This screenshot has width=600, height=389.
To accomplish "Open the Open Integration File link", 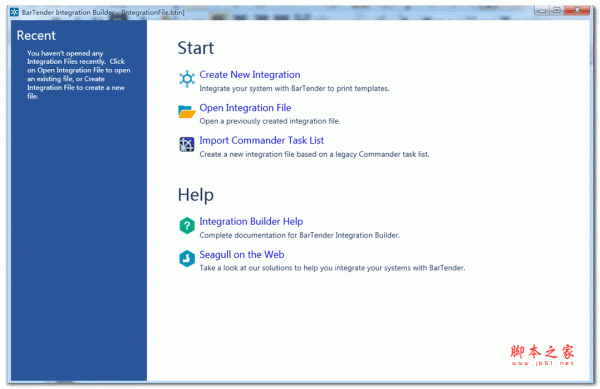I will coord(245,108).
